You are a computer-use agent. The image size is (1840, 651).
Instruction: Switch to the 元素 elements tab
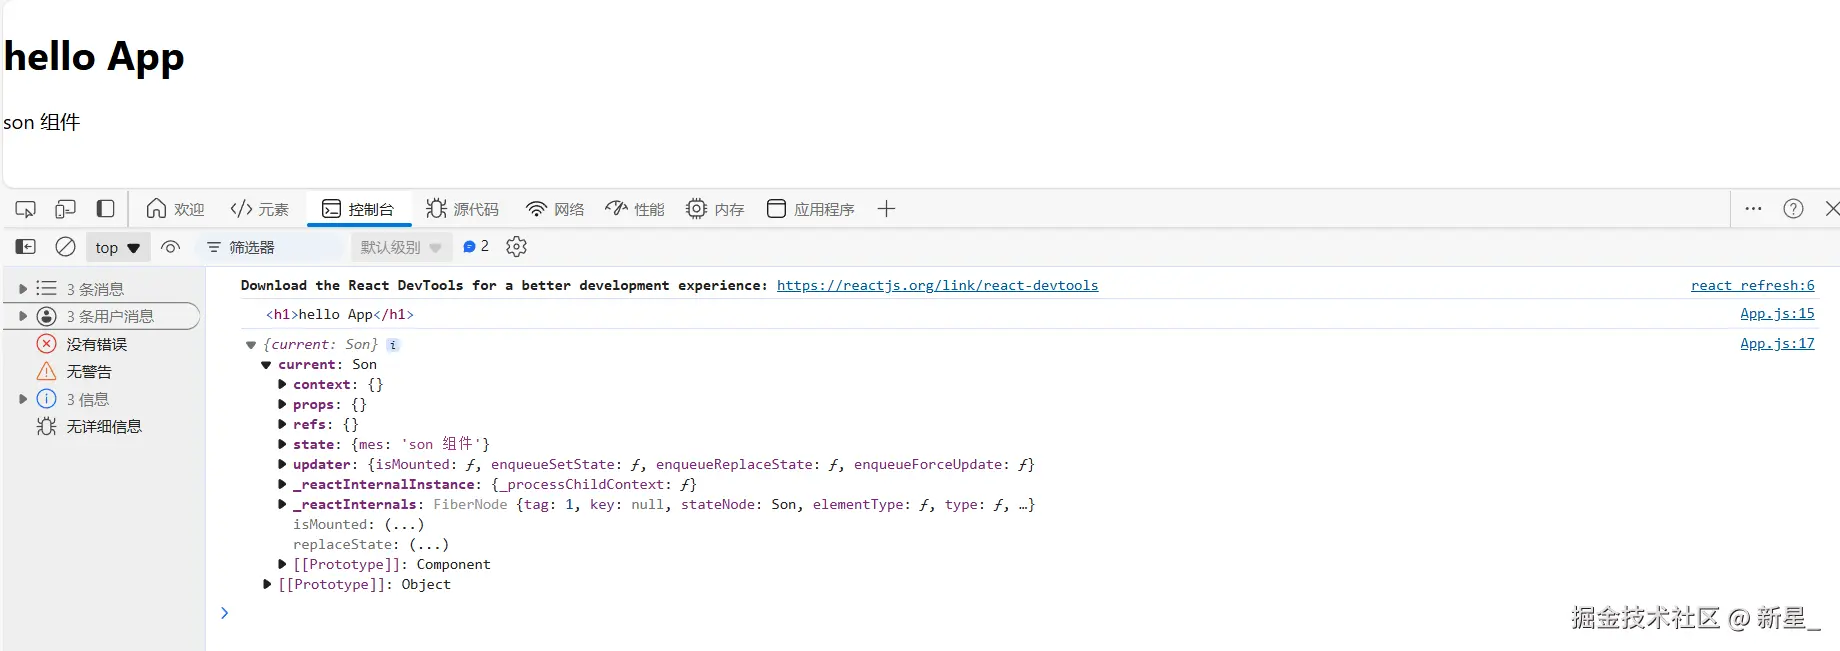click(x=259, y=209)
